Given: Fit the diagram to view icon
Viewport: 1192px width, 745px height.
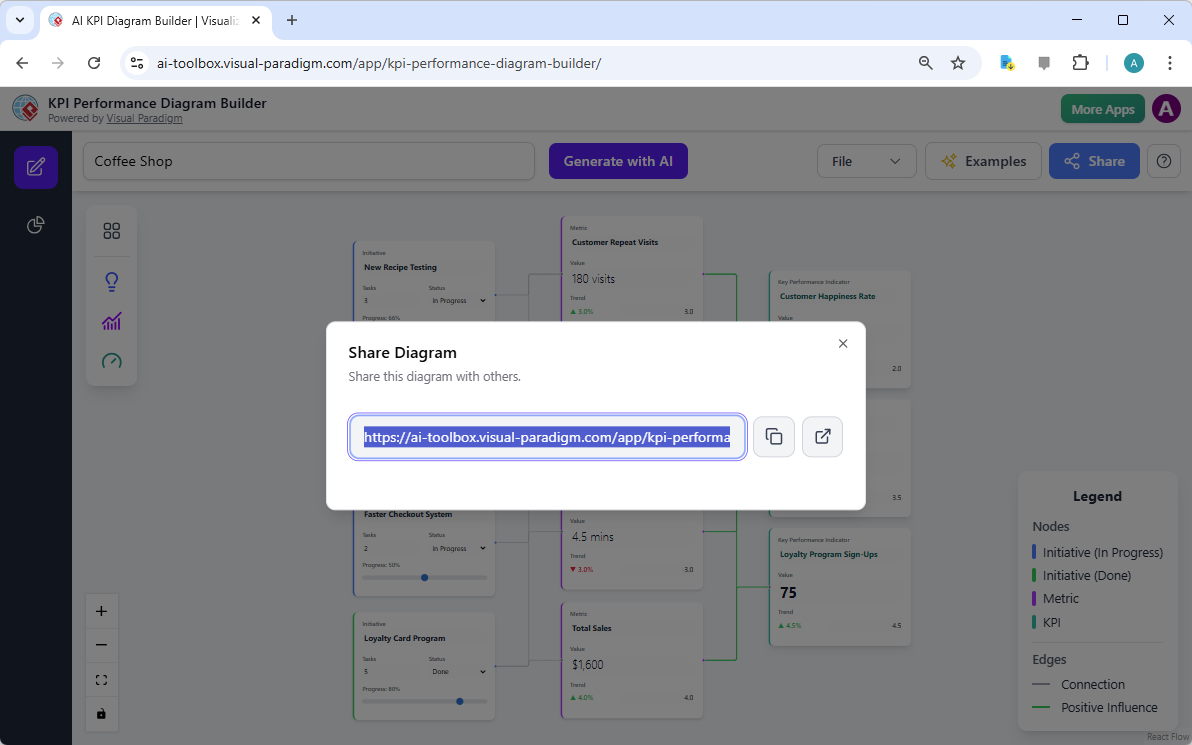Looking at the screenshot, I should click(x=101, y=679).
